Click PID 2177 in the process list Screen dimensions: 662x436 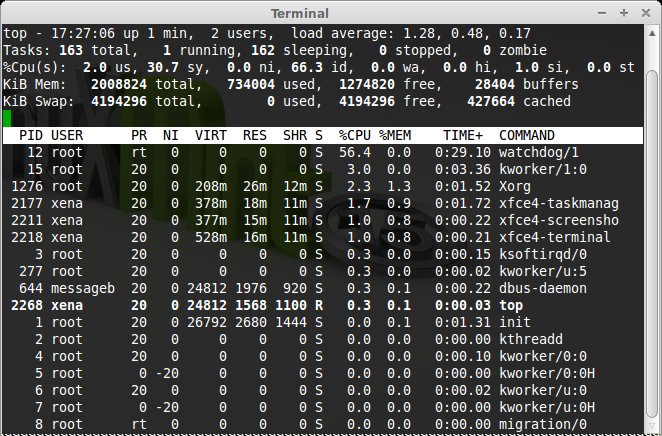(x=27, y=203)
